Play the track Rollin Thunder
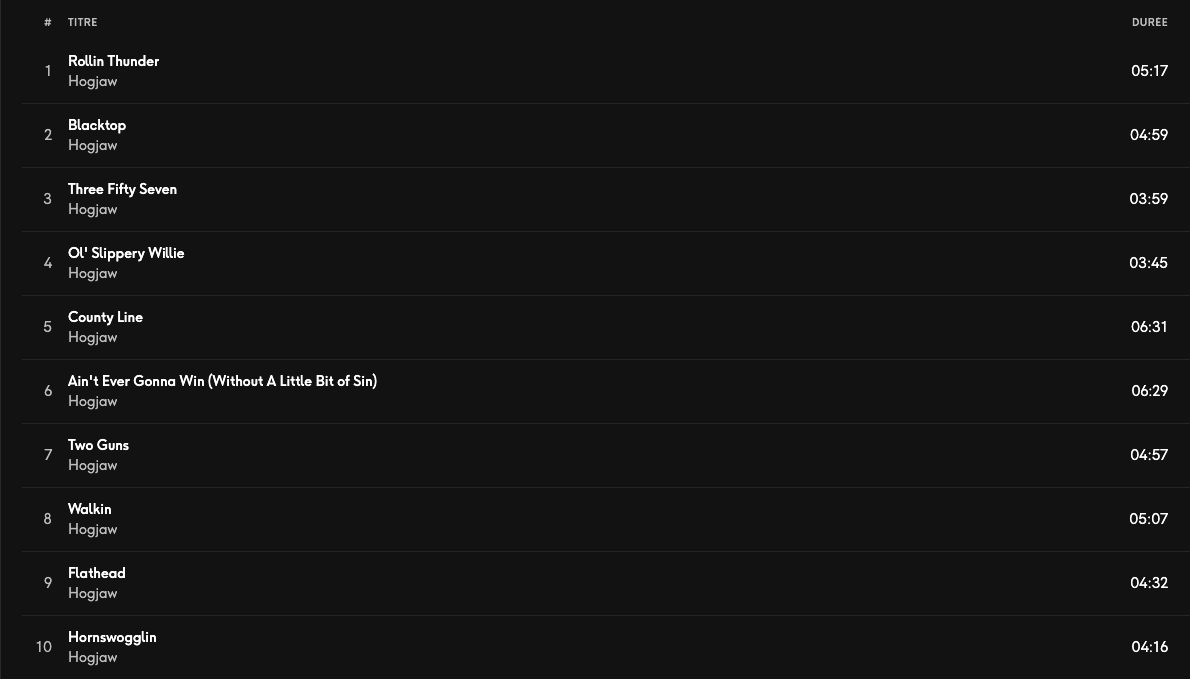 tap(113, 61)
